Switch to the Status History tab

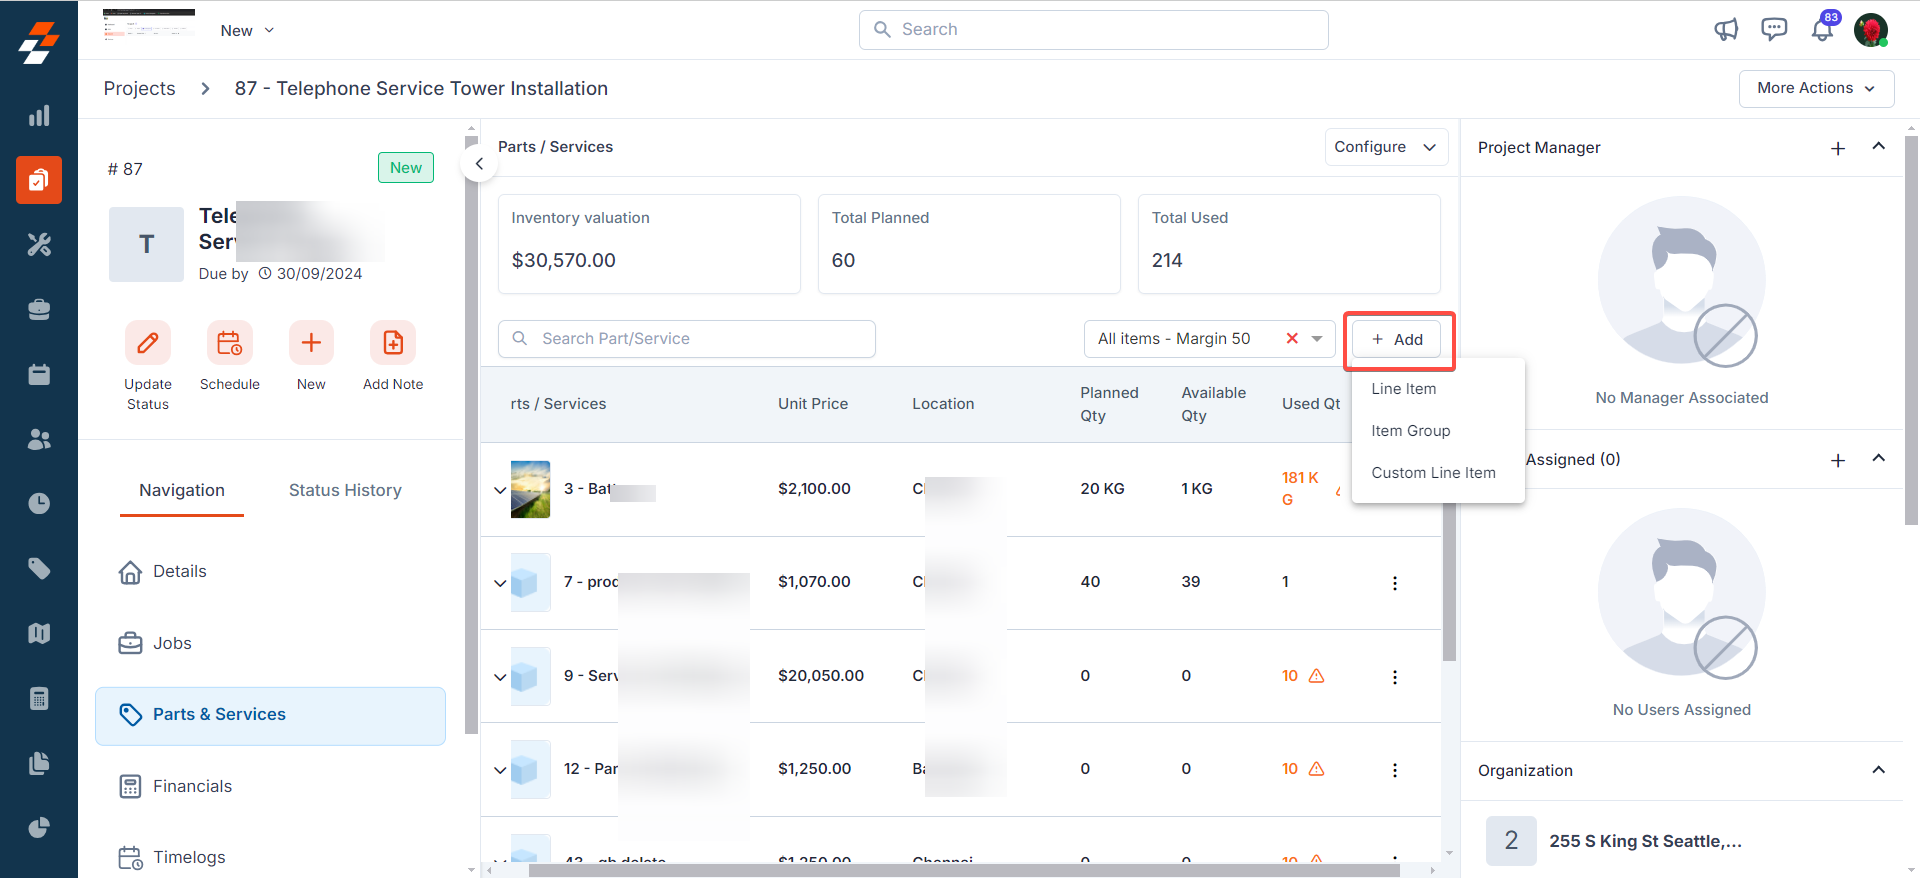[x=345, y=490]
